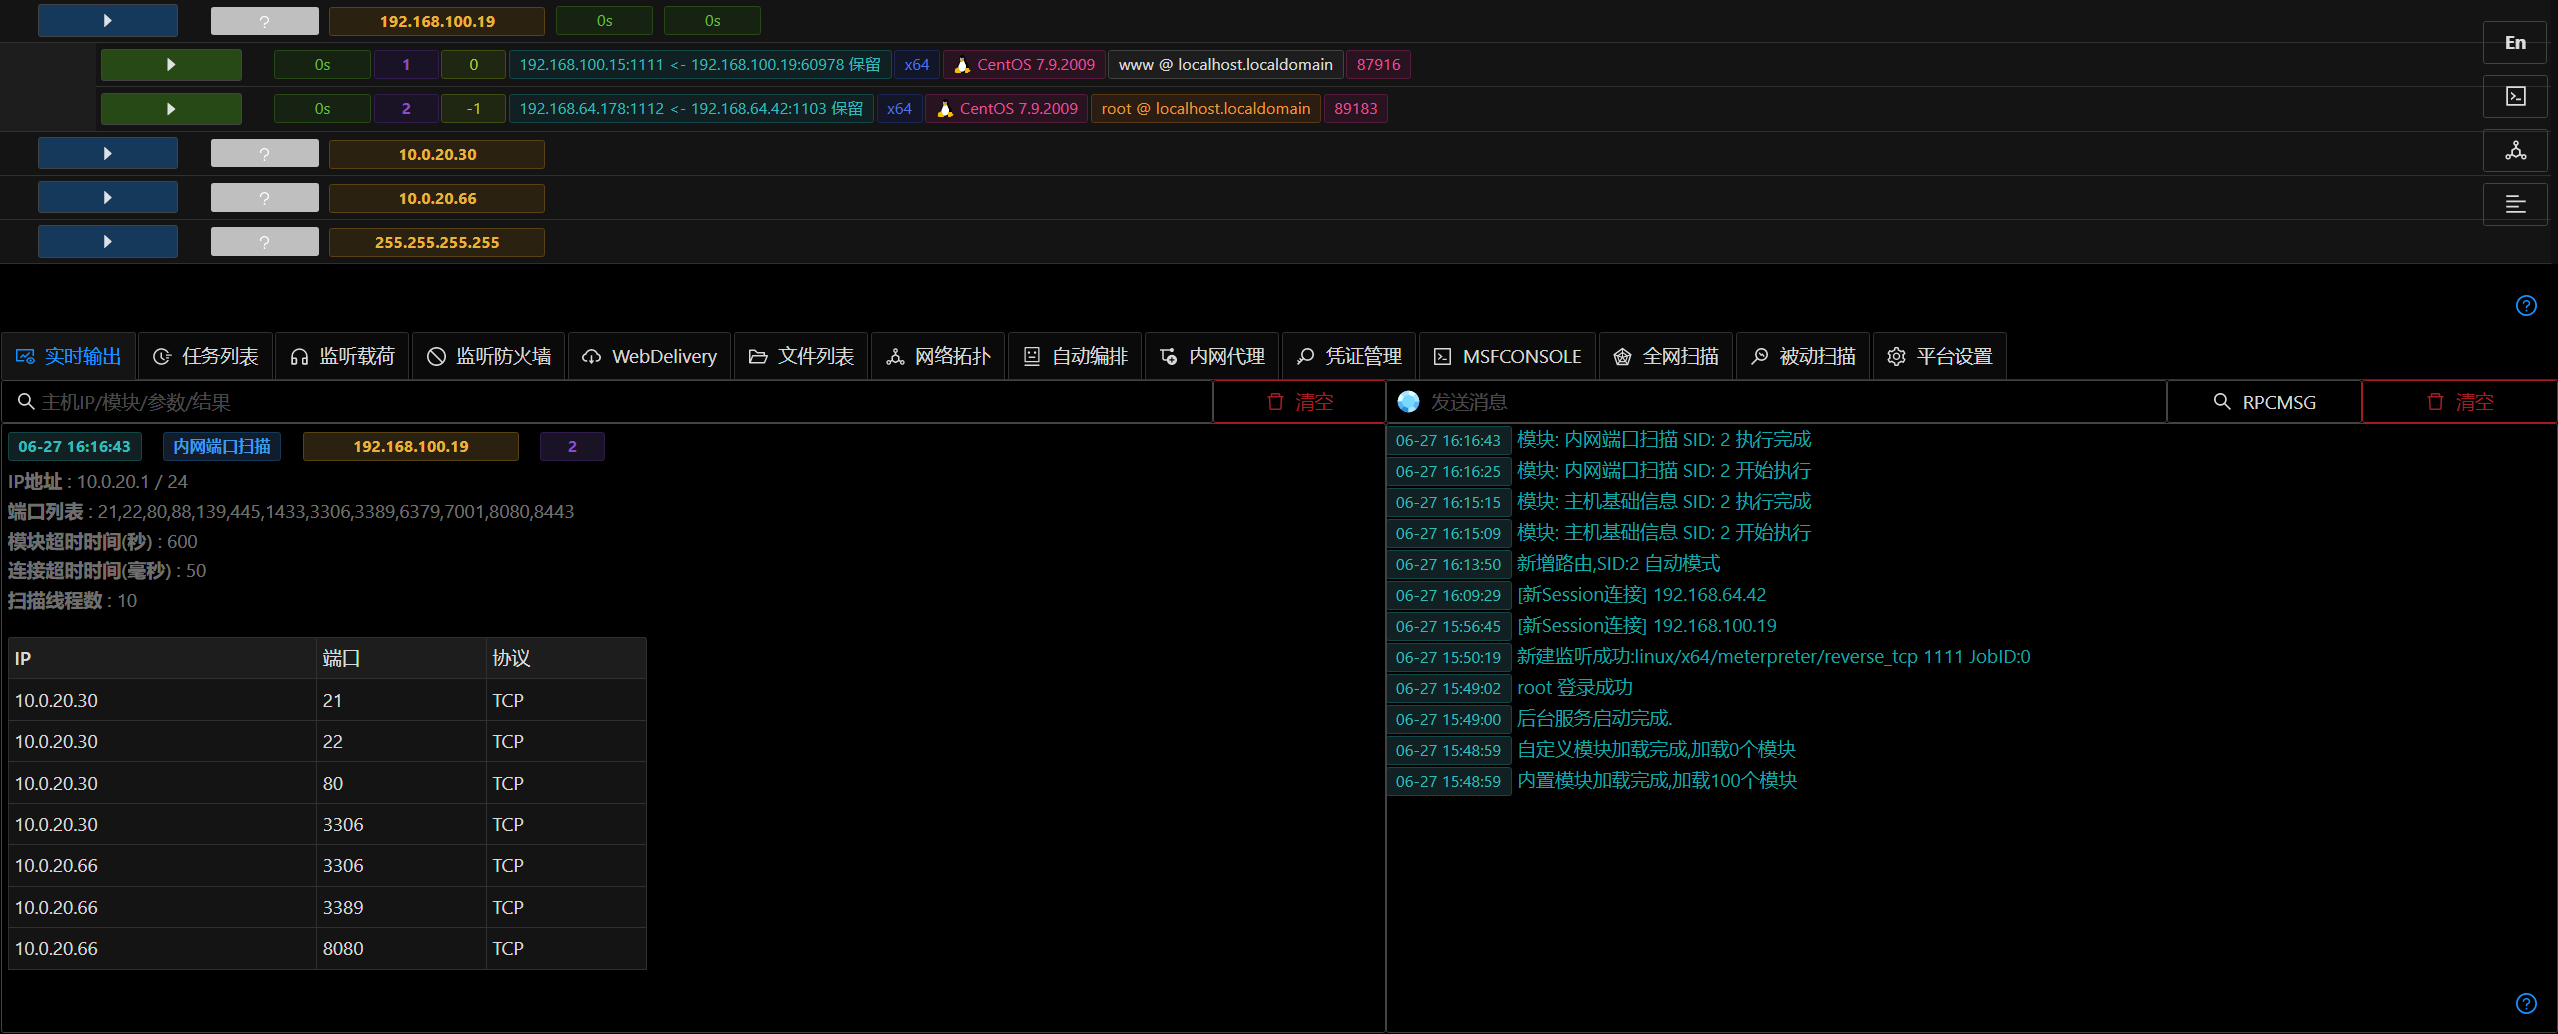
Task: Switch to the 实时输出 tab
Action: 68,356
